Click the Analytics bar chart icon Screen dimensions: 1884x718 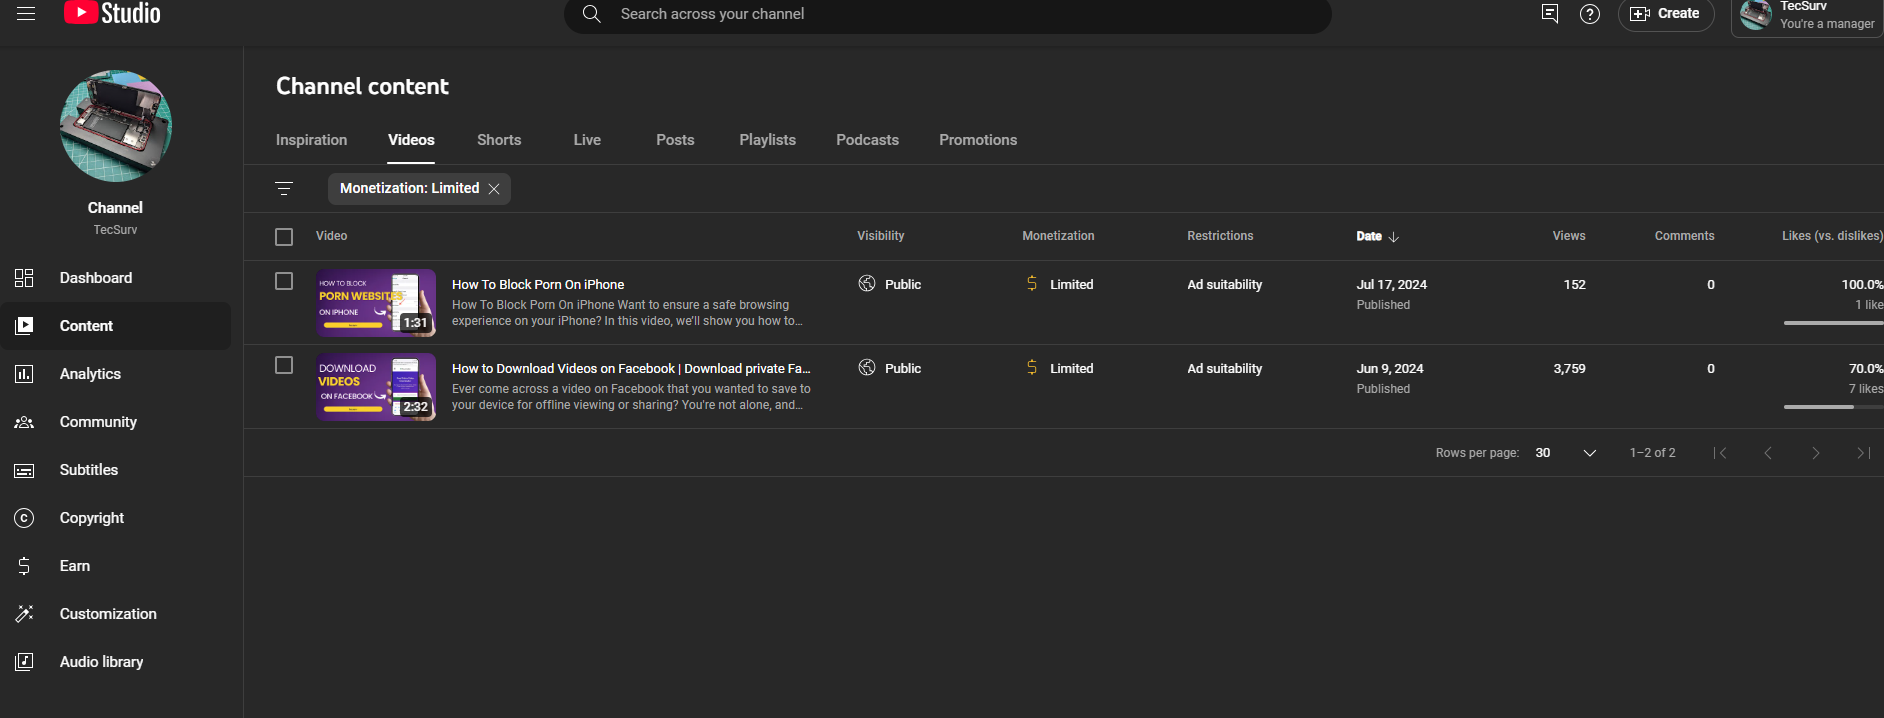(24, 374)
